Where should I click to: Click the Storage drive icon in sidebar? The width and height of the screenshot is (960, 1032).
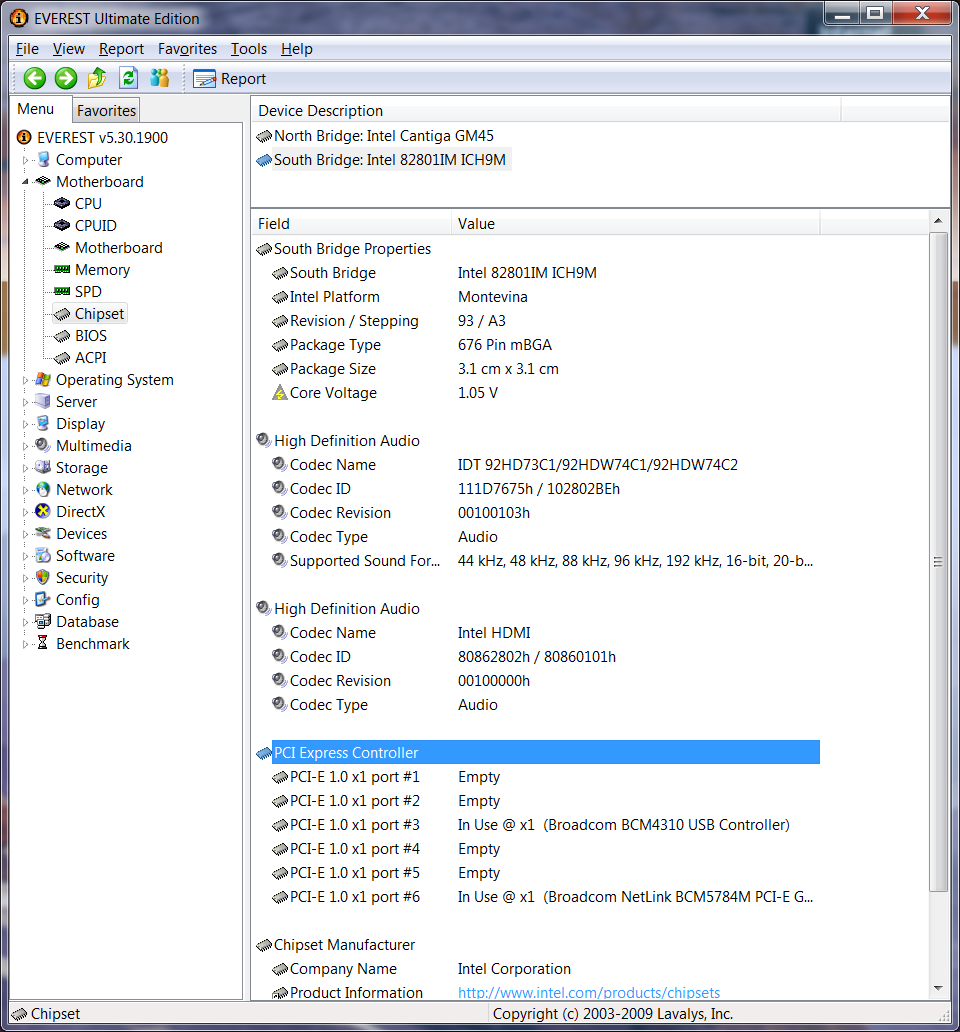tap(43, 467)
